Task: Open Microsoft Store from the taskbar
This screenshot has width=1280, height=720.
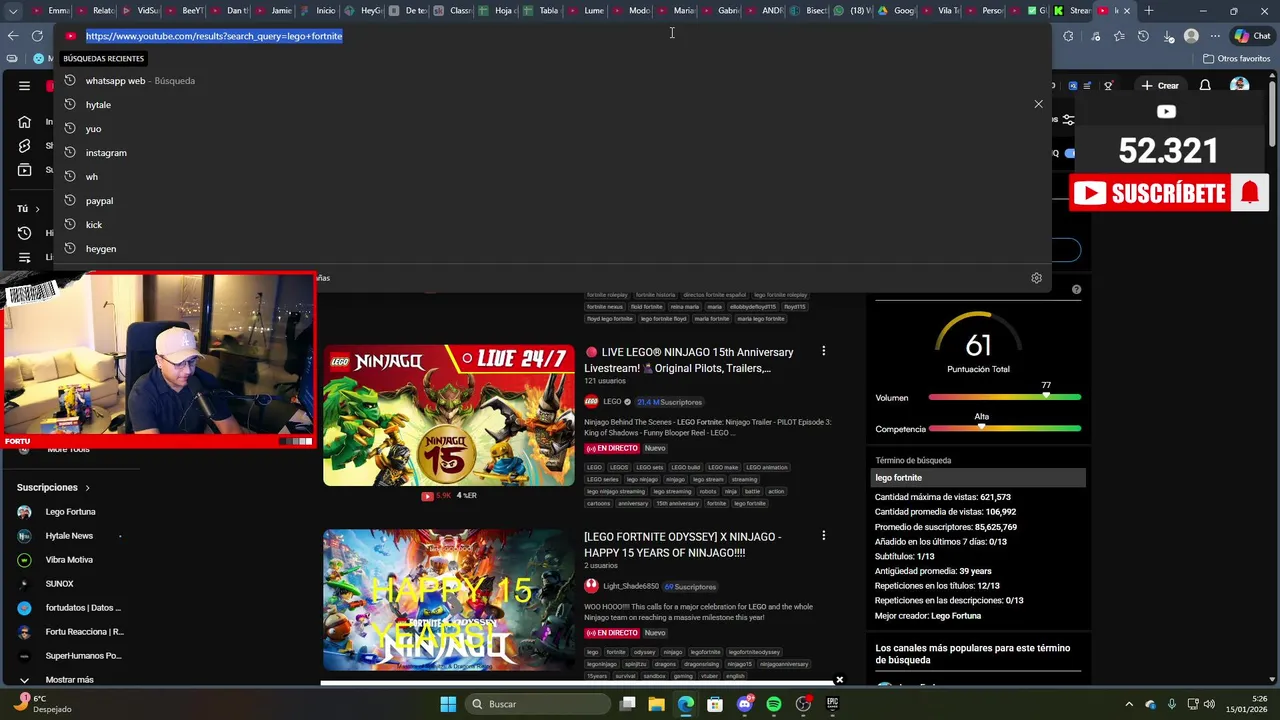Action: (715, 704)
